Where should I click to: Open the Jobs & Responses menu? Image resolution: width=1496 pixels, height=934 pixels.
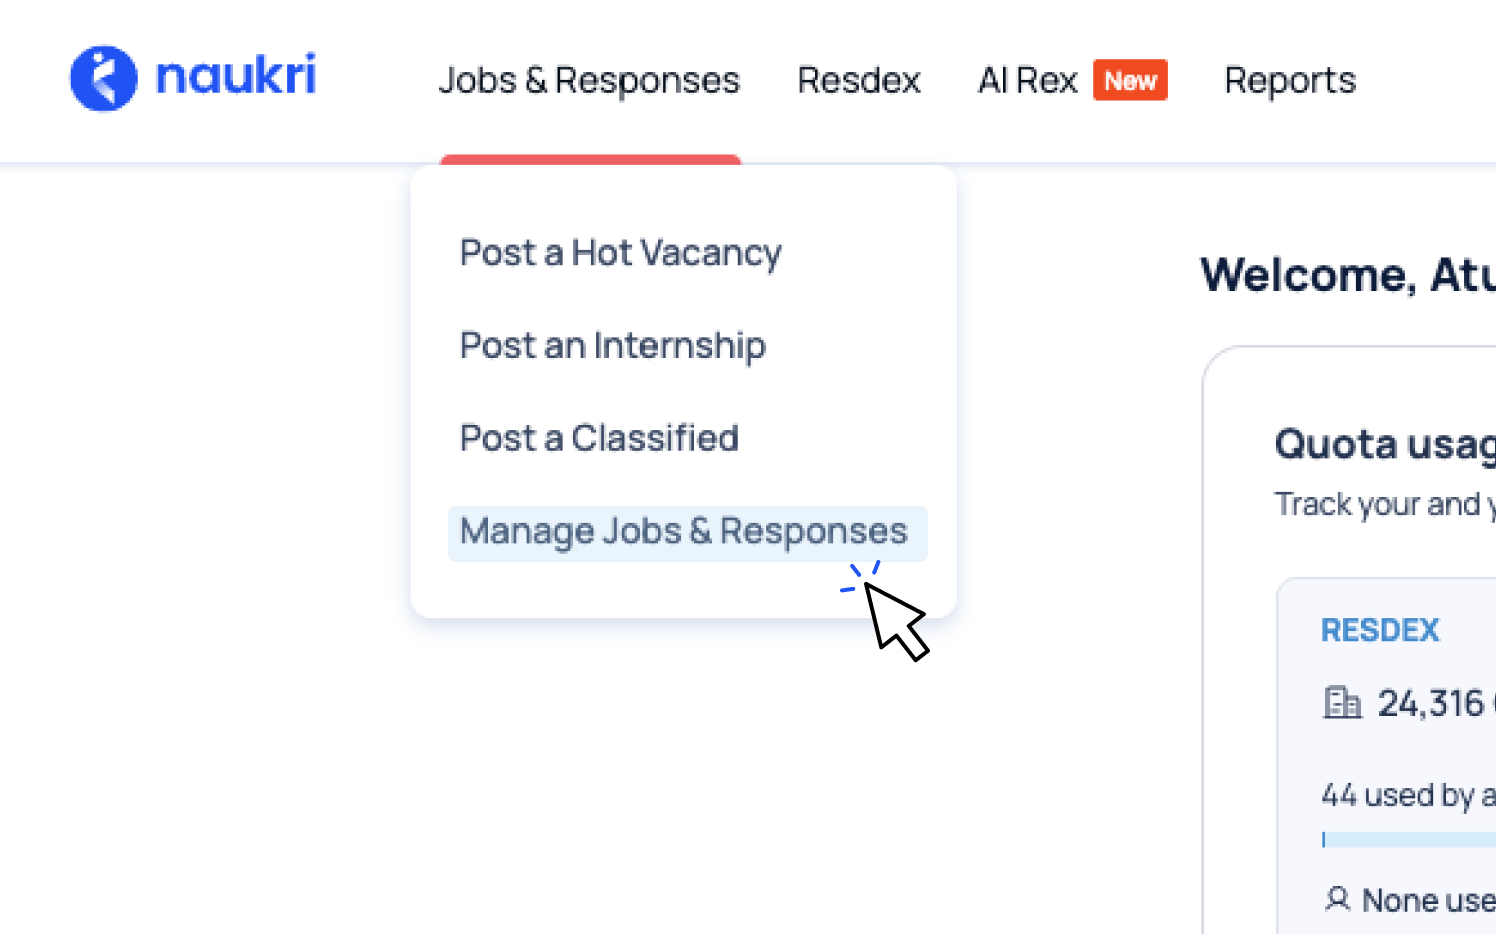(589, 80)
